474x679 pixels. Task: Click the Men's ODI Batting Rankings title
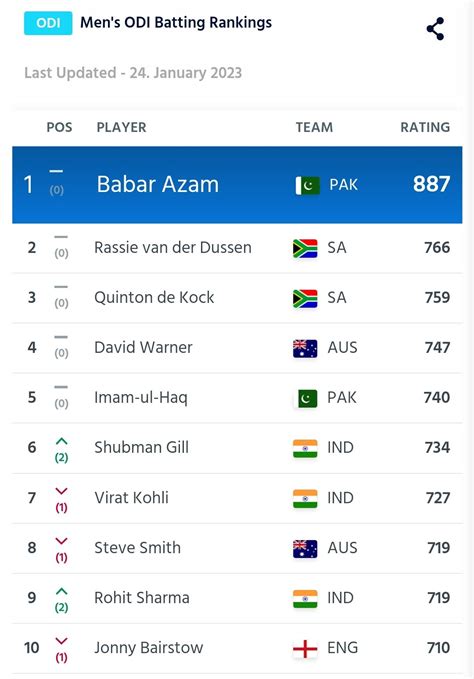click(x=176, y=23)
